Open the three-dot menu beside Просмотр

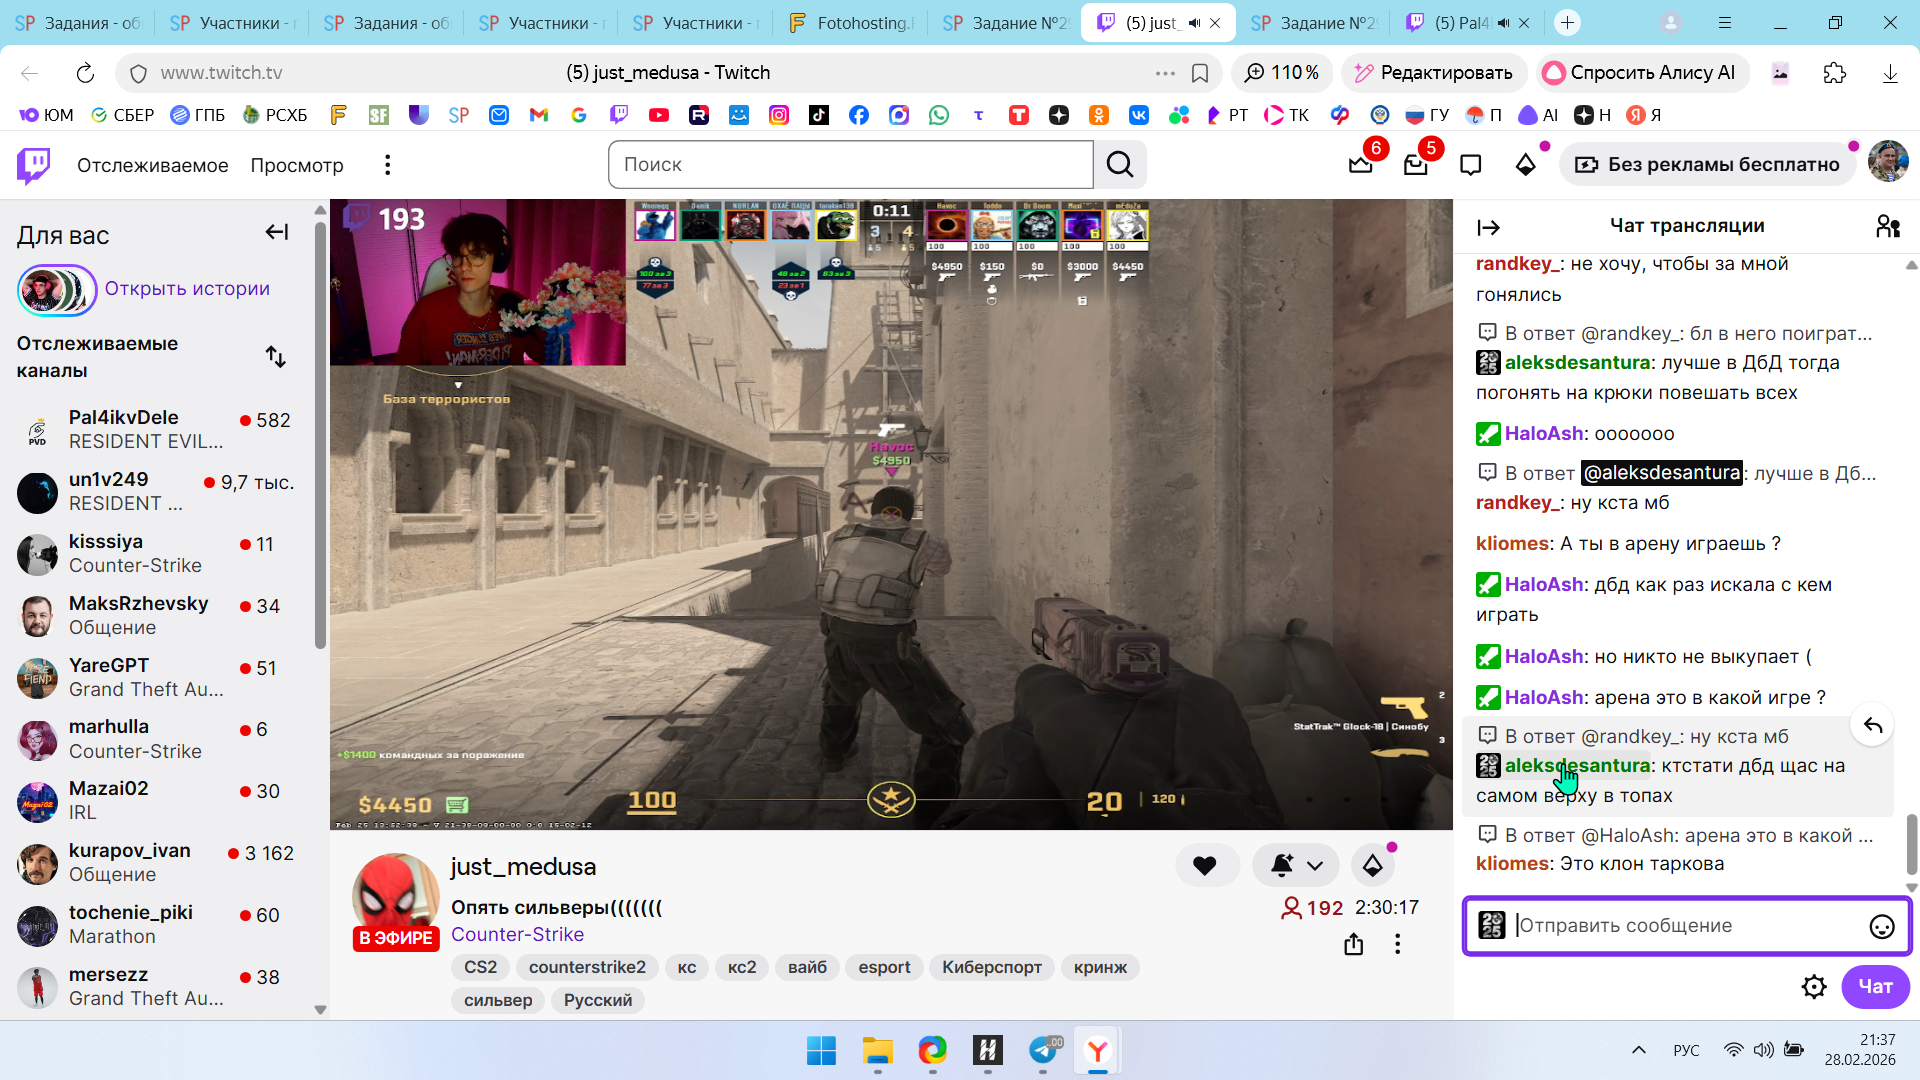pyautogui.click(x=387, y=165)
